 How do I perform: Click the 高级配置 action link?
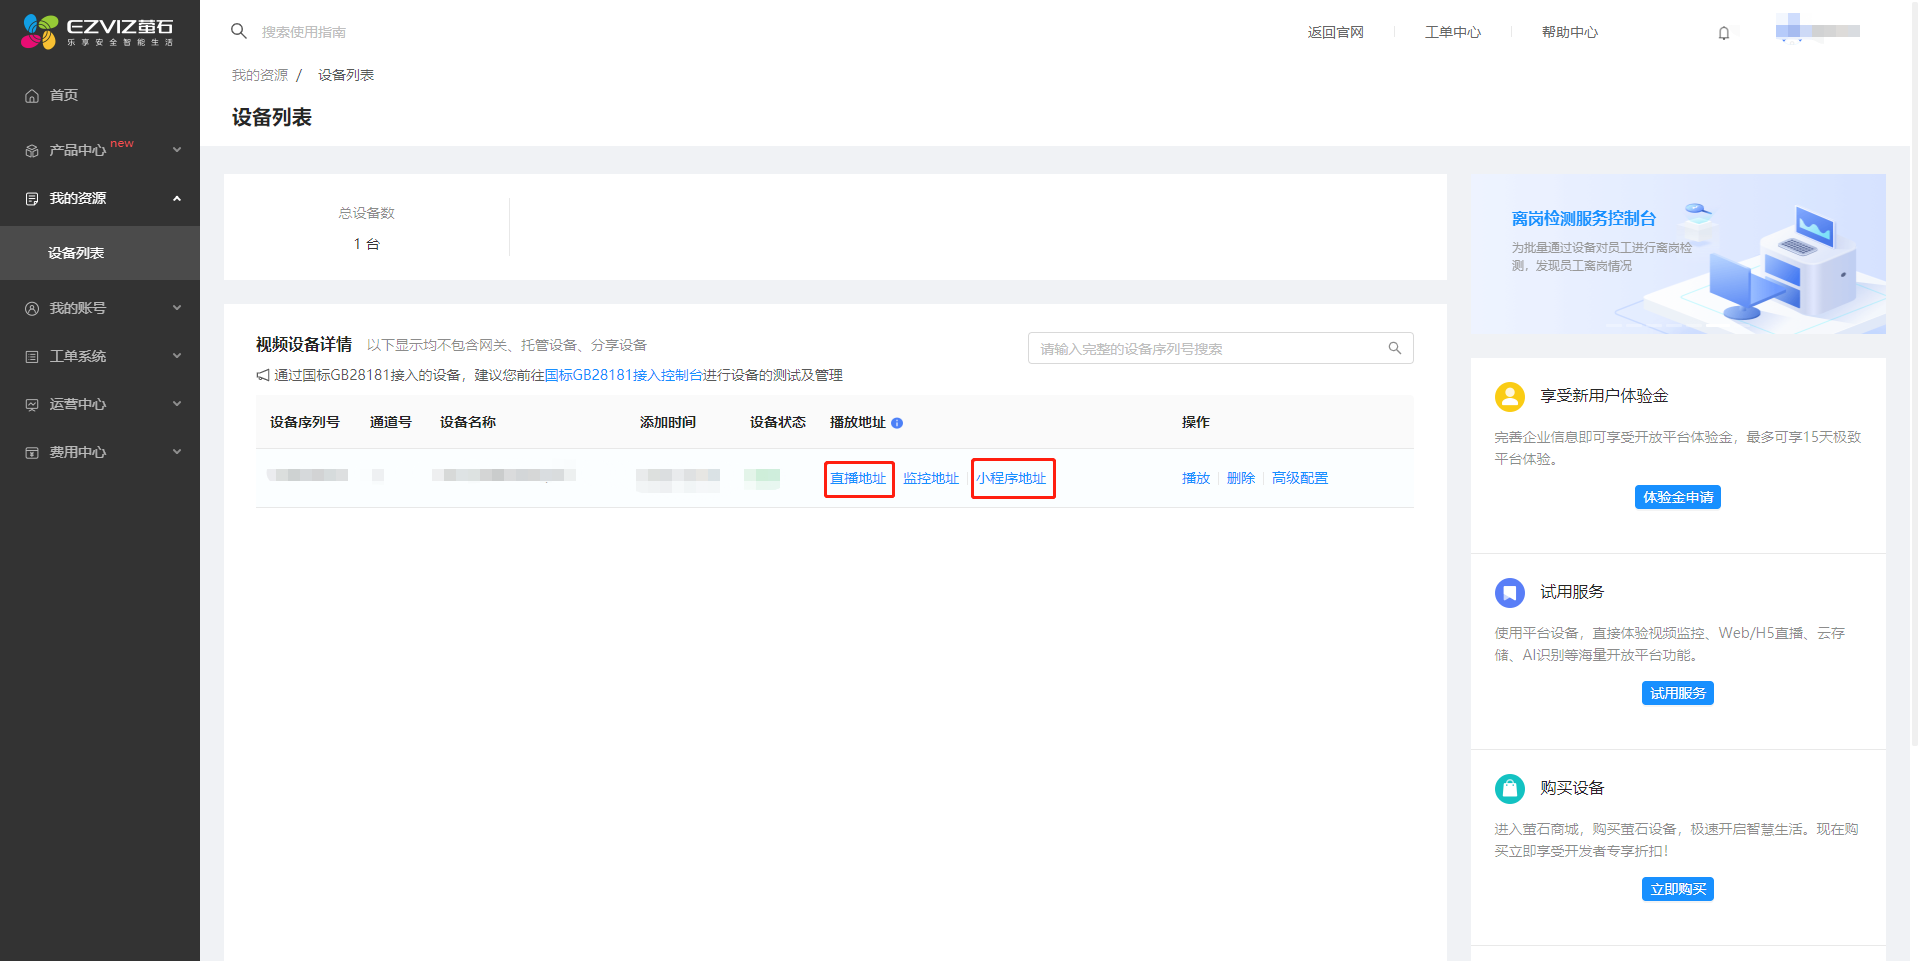(x=1299, y=478)
